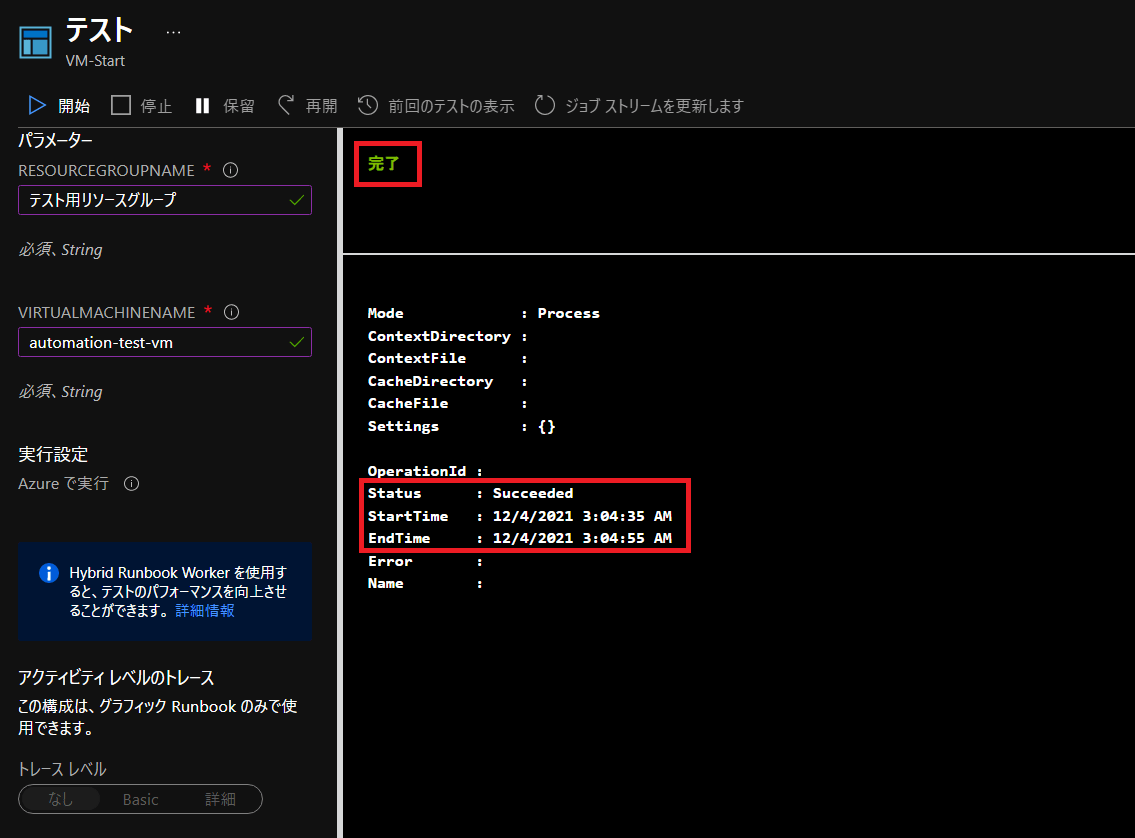The image size is (1135, 838).
Task: Focus the RESOURCEGROUPNAME input field
Action: [155, 200]
